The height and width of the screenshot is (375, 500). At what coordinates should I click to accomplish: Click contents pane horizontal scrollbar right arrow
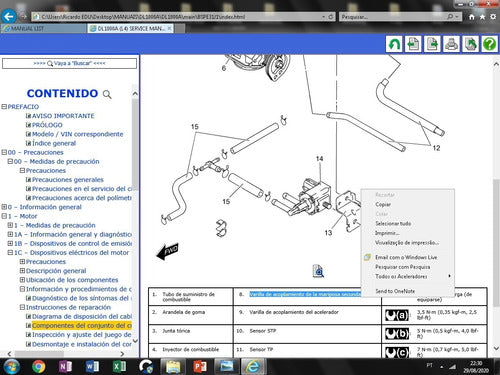pyautogui.click(x=122, y=354)
